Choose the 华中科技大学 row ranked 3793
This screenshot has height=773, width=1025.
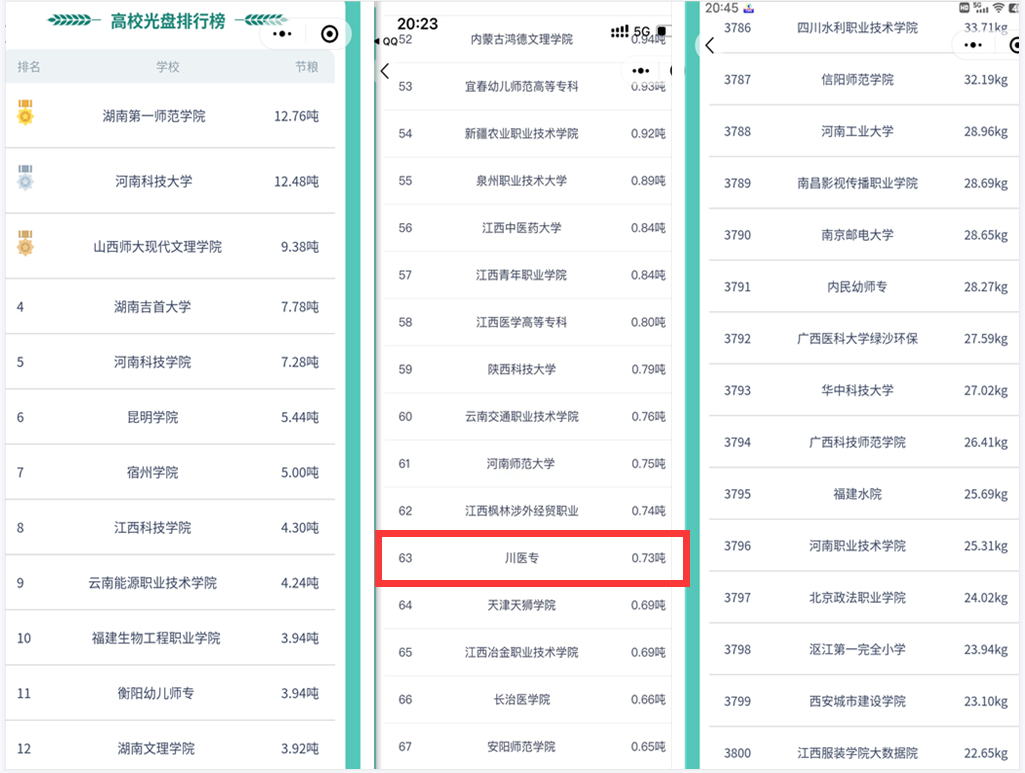[857, 390]
